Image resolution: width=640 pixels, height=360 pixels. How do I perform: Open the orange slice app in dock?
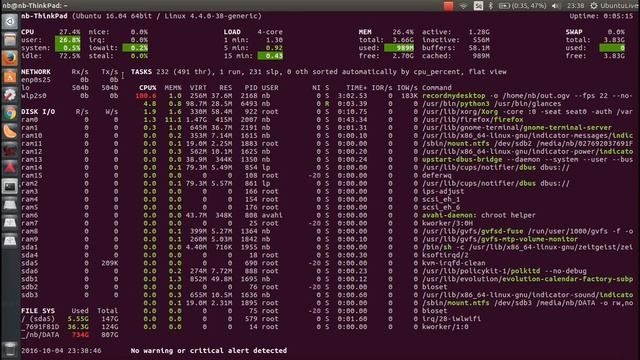pyautogui.click(x=10, y=131)
